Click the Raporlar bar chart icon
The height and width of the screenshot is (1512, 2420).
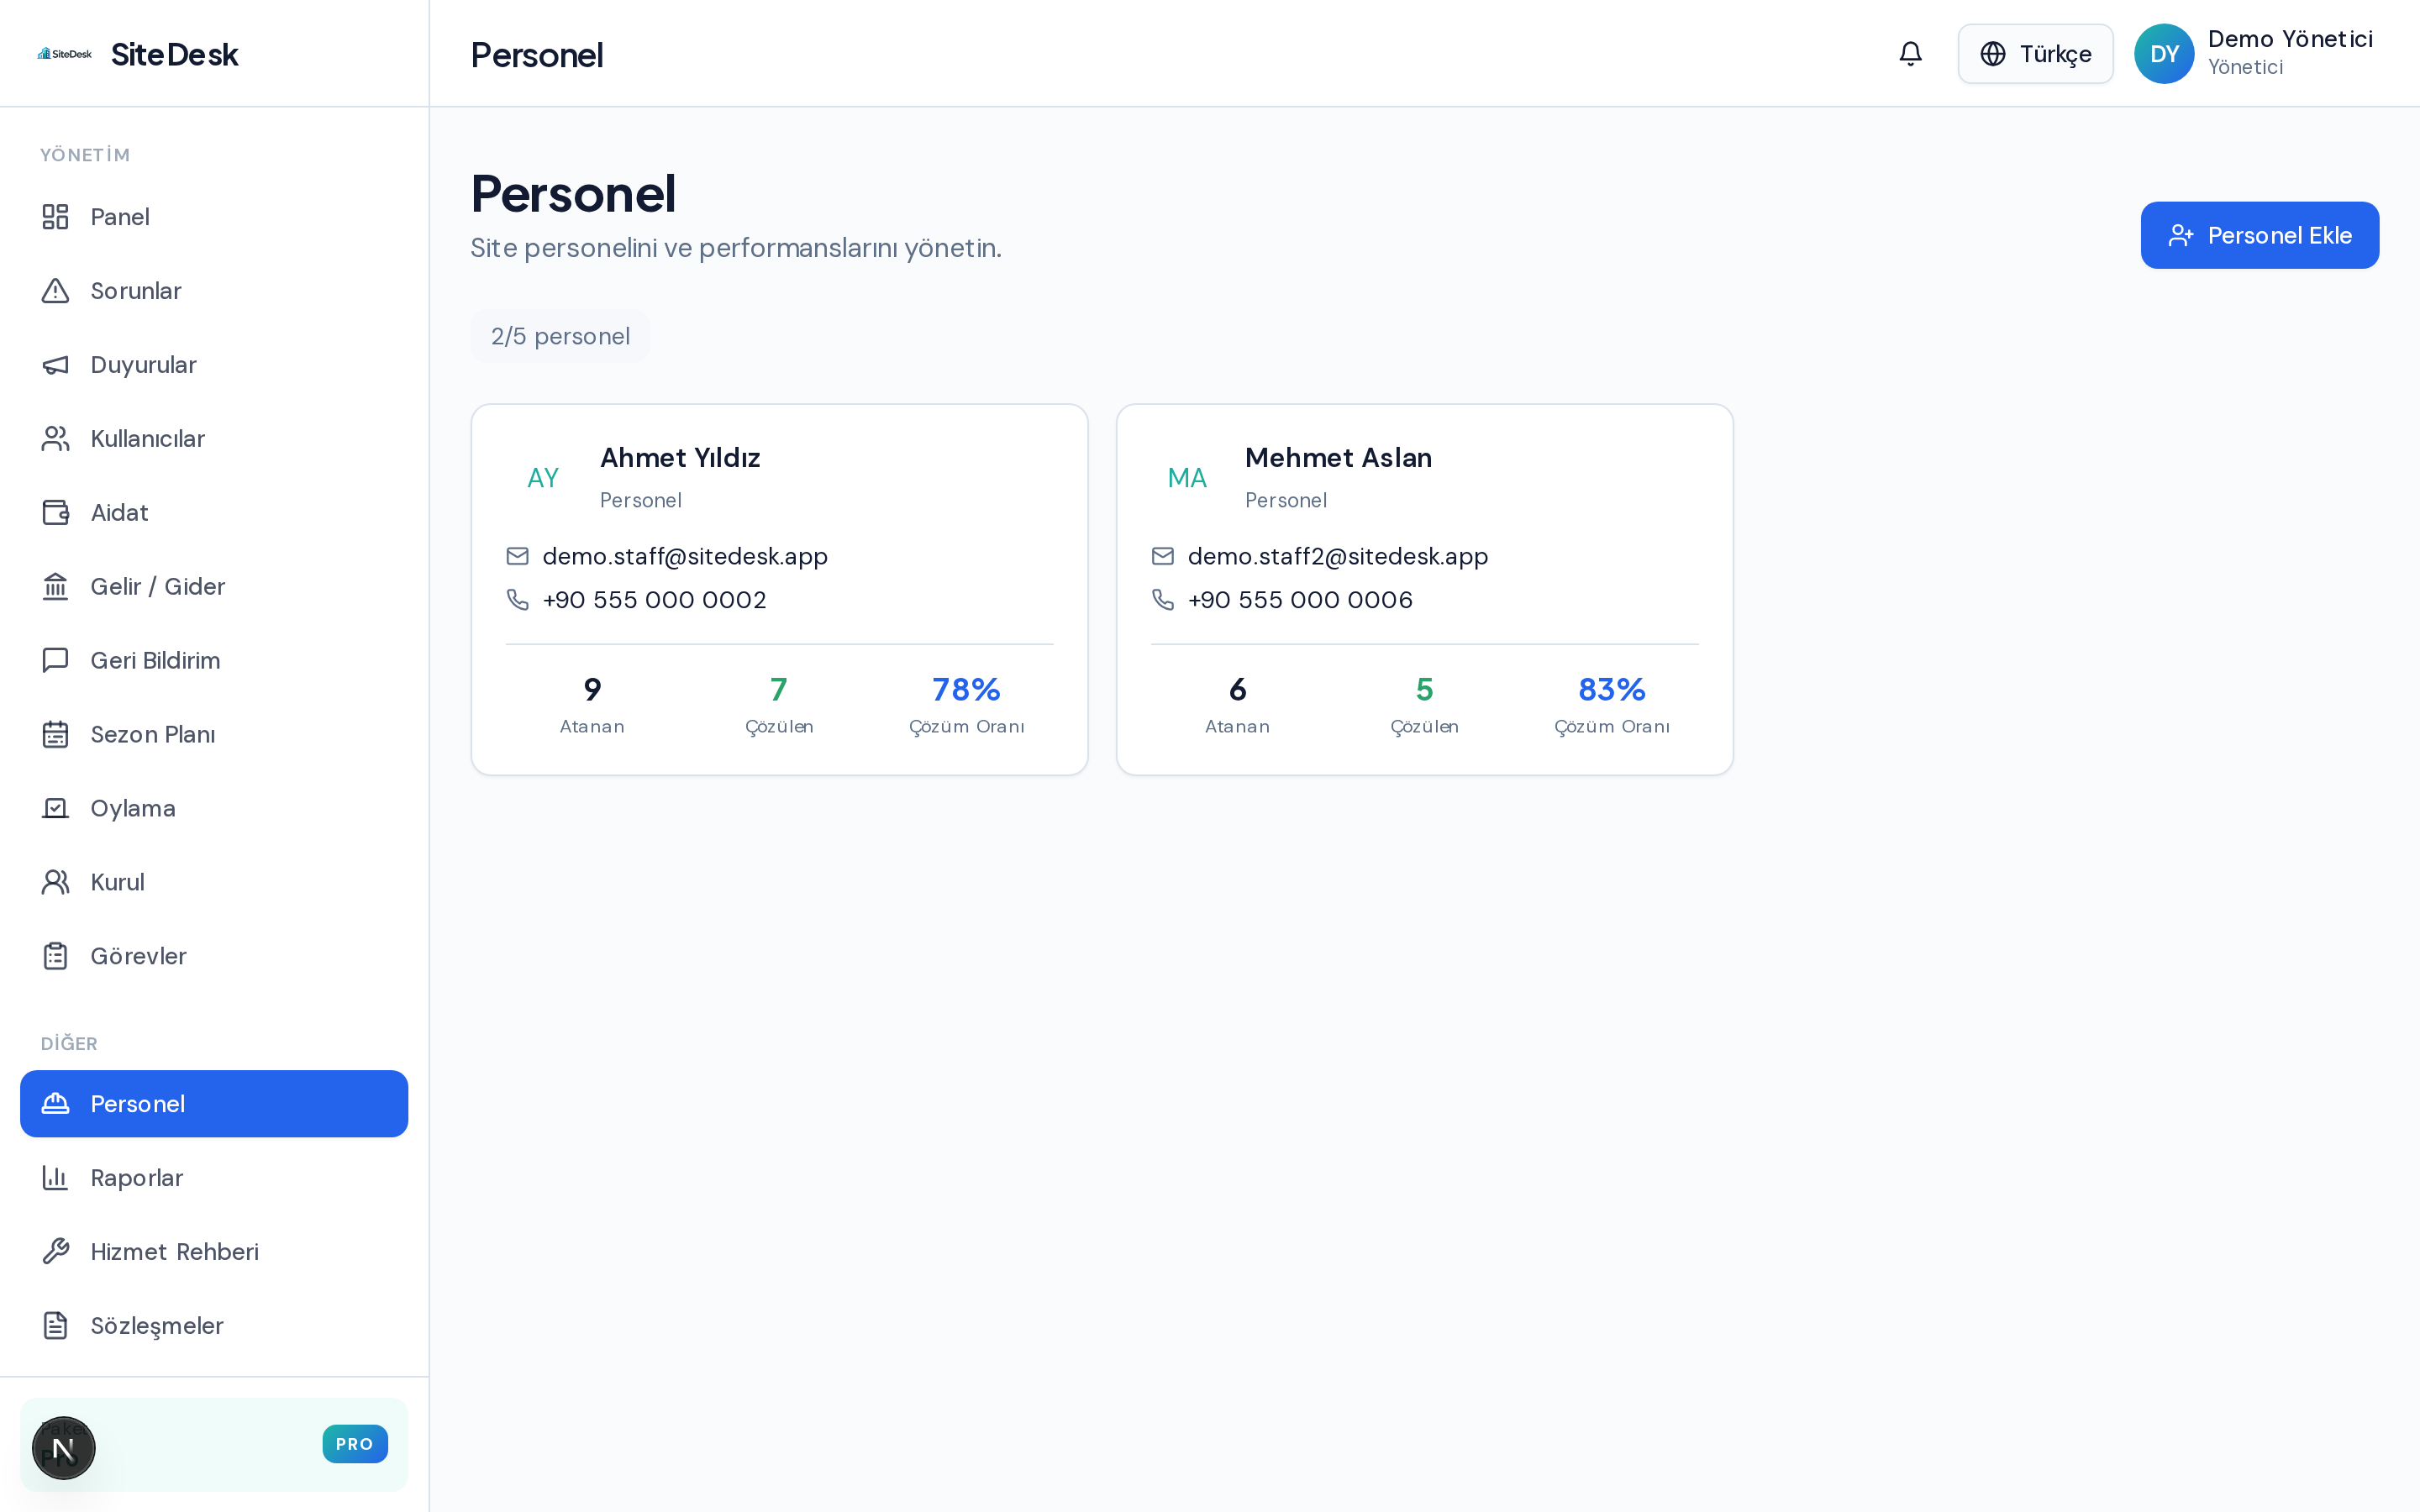coord(55,1178)
